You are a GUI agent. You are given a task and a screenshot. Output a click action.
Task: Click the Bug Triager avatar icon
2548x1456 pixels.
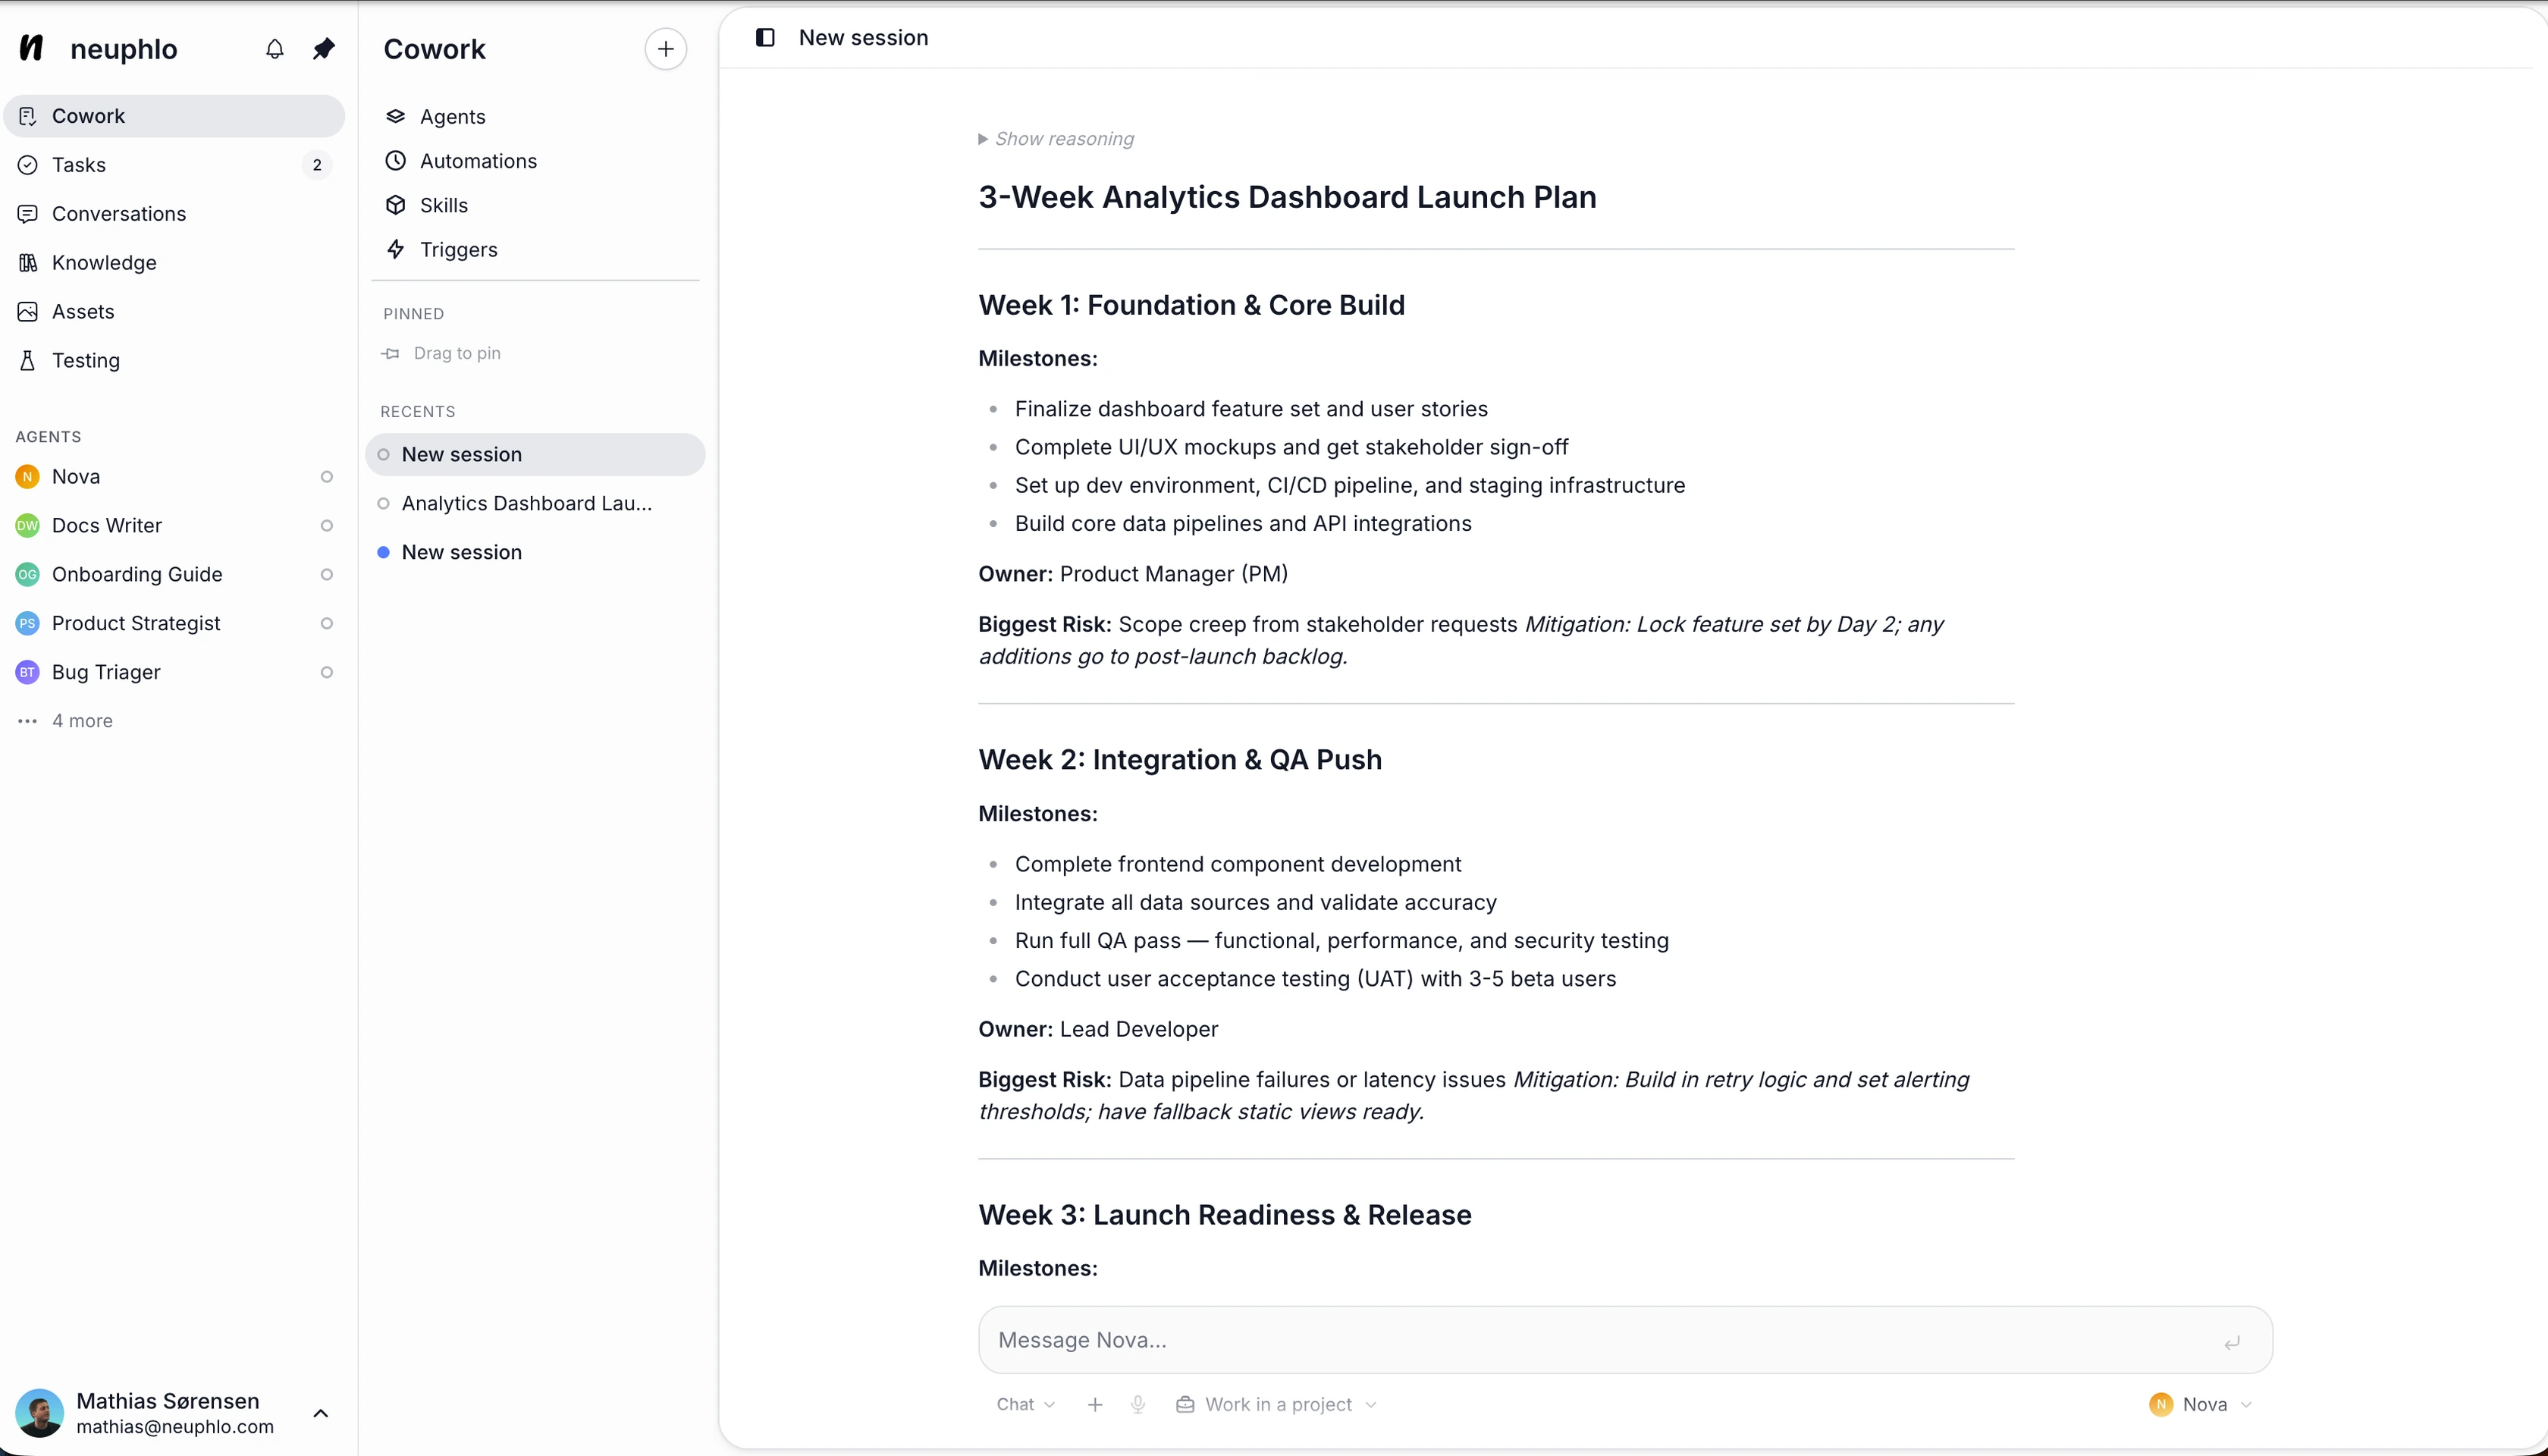coord(27,673)
